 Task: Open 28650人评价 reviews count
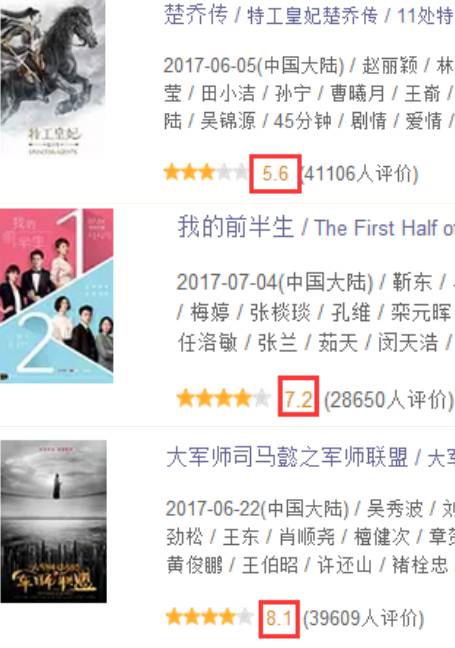tap(389, 400)
